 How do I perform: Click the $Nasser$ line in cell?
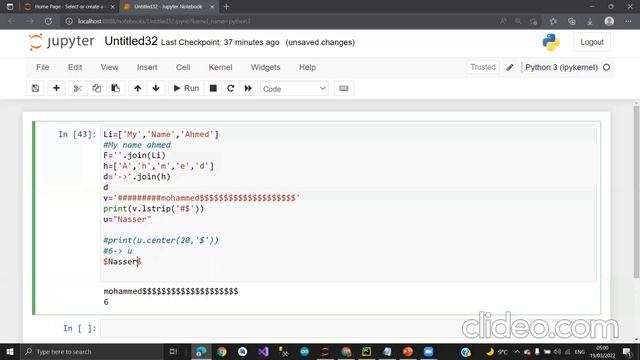[x=122, y=262]
